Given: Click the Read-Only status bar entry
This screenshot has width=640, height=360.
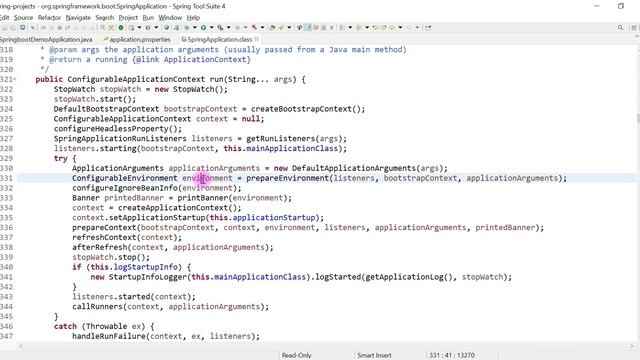Looking at the screenshot, I should click(296, 355).
